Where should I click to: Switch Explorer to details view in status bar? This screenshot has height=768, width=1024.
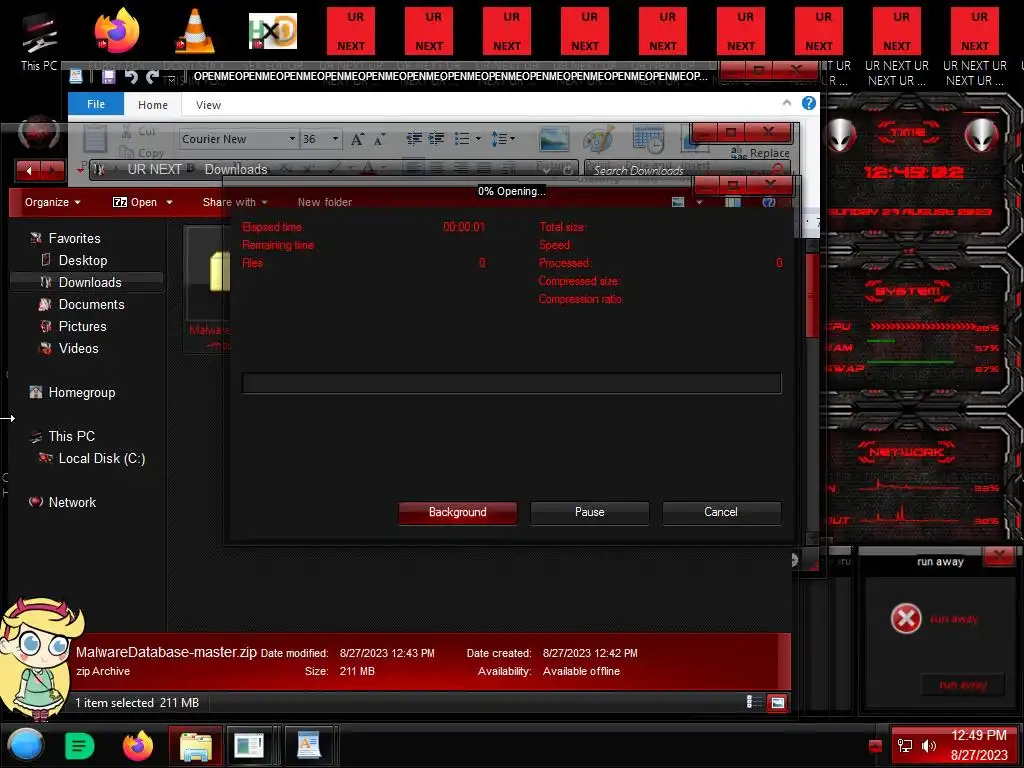click(x=754, y=702)
